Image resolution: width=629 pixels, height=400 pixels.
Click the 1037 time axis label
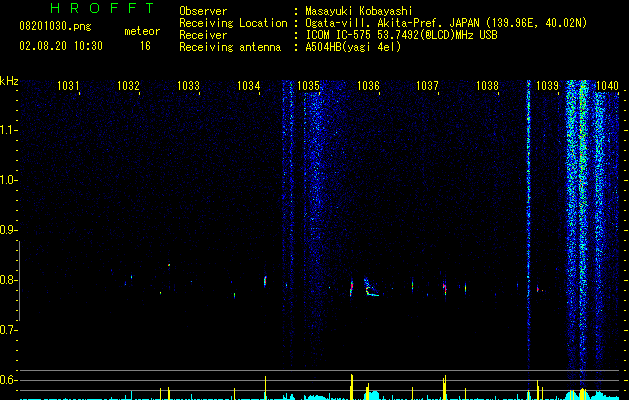[x=428, y=86]
